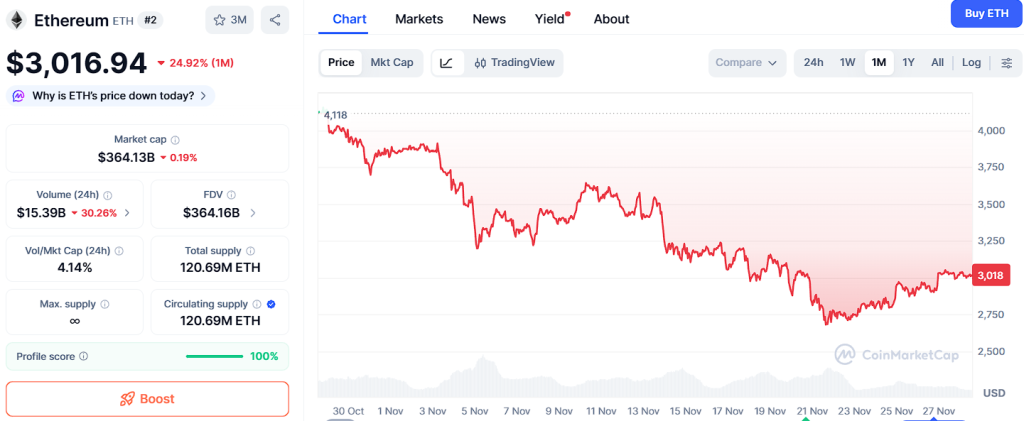Select the 1Y time range
This screenshot has height=421, width=1024.
pyautogui.click(x=908, y=63)
